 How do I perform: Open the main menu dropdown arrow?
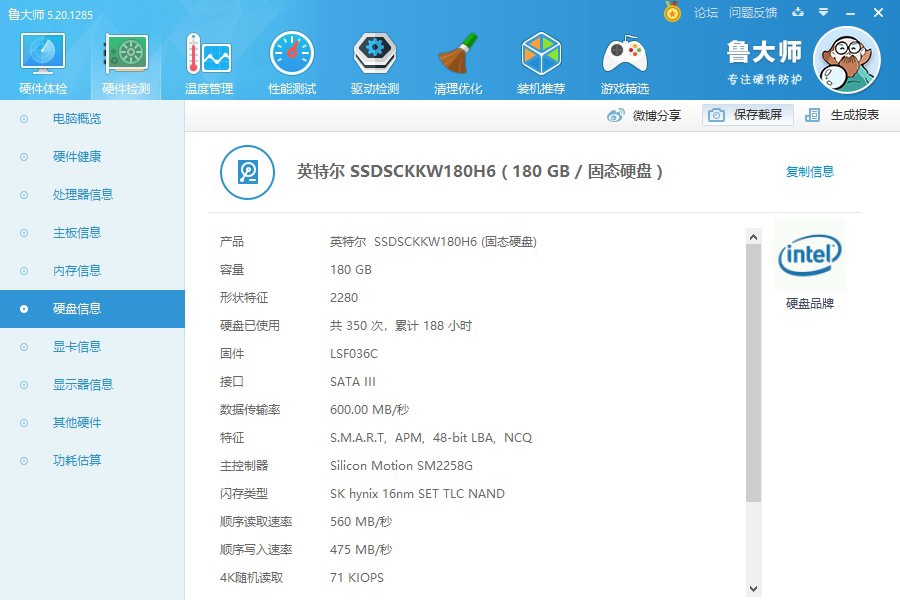[x=822, y=13]
